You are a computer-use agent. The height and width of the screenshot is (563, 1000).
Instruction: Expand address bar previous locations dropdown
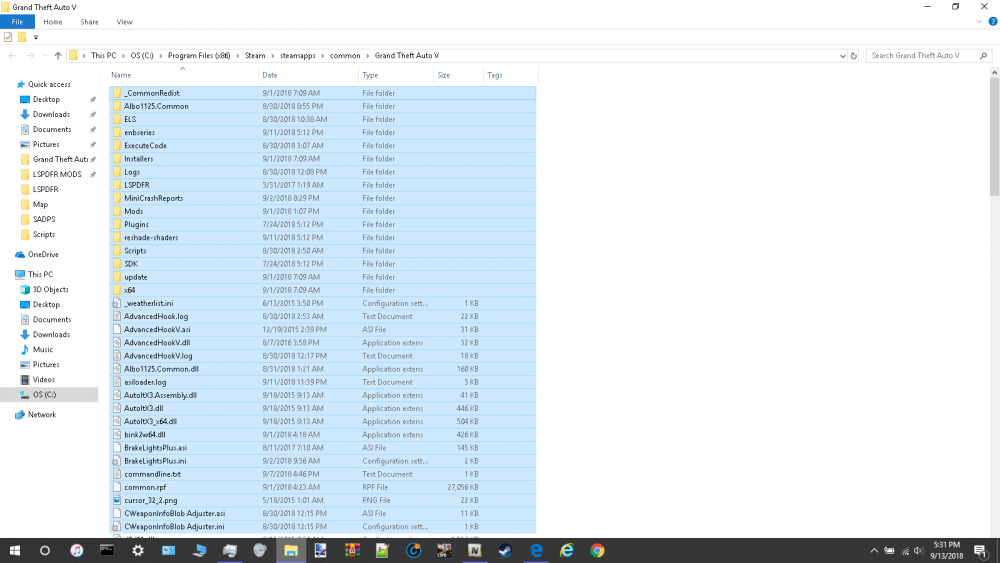point(842,55)
